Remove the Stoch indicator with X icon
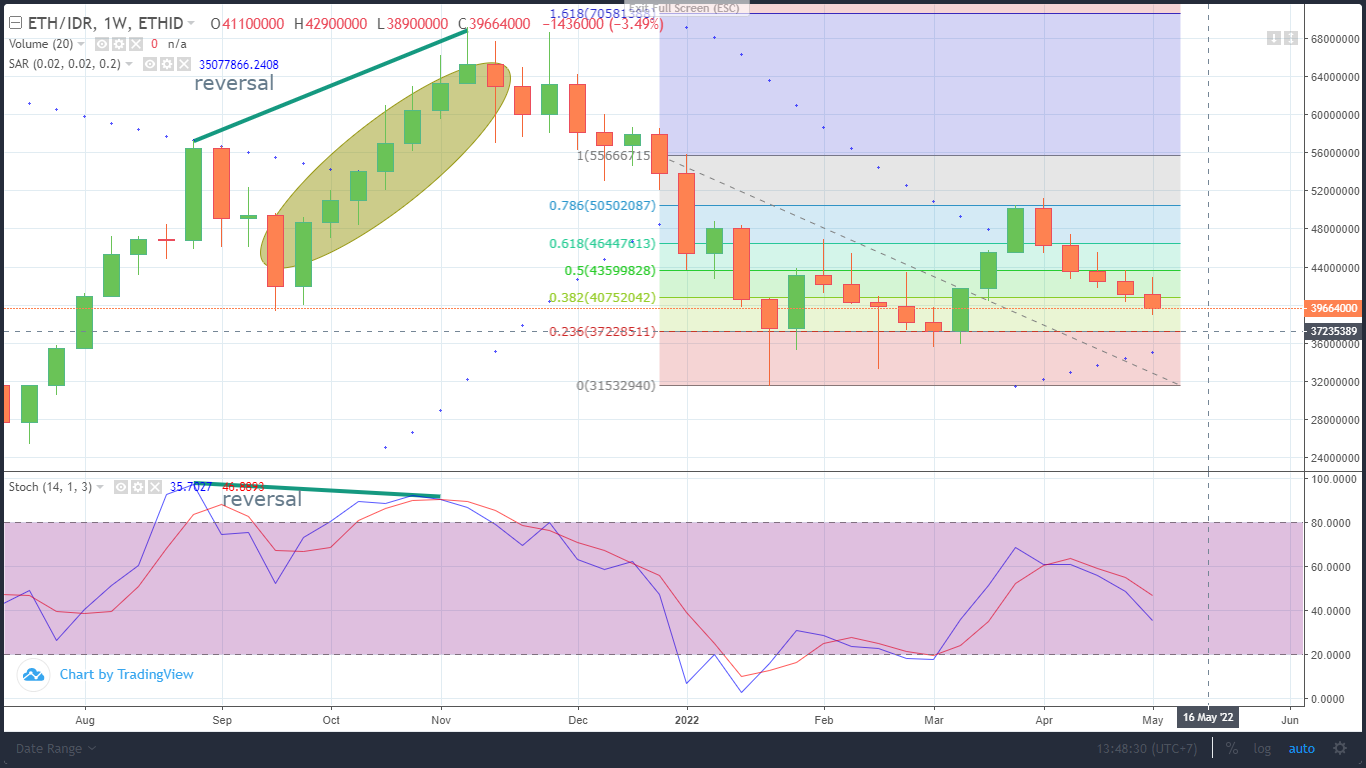 [155, 487]
